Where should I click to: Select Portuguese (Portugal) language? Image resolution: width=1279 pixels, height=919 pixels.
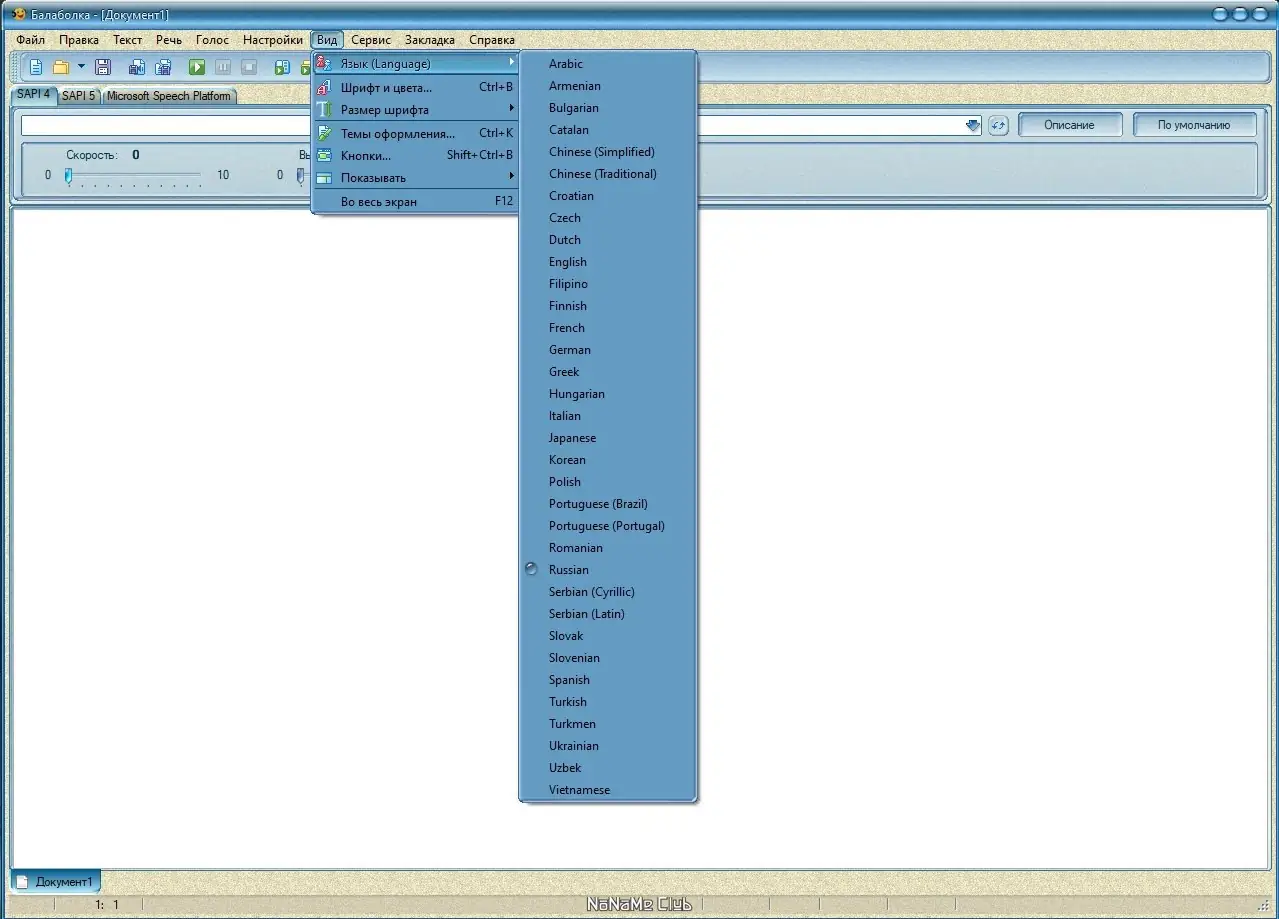[607, 526]
